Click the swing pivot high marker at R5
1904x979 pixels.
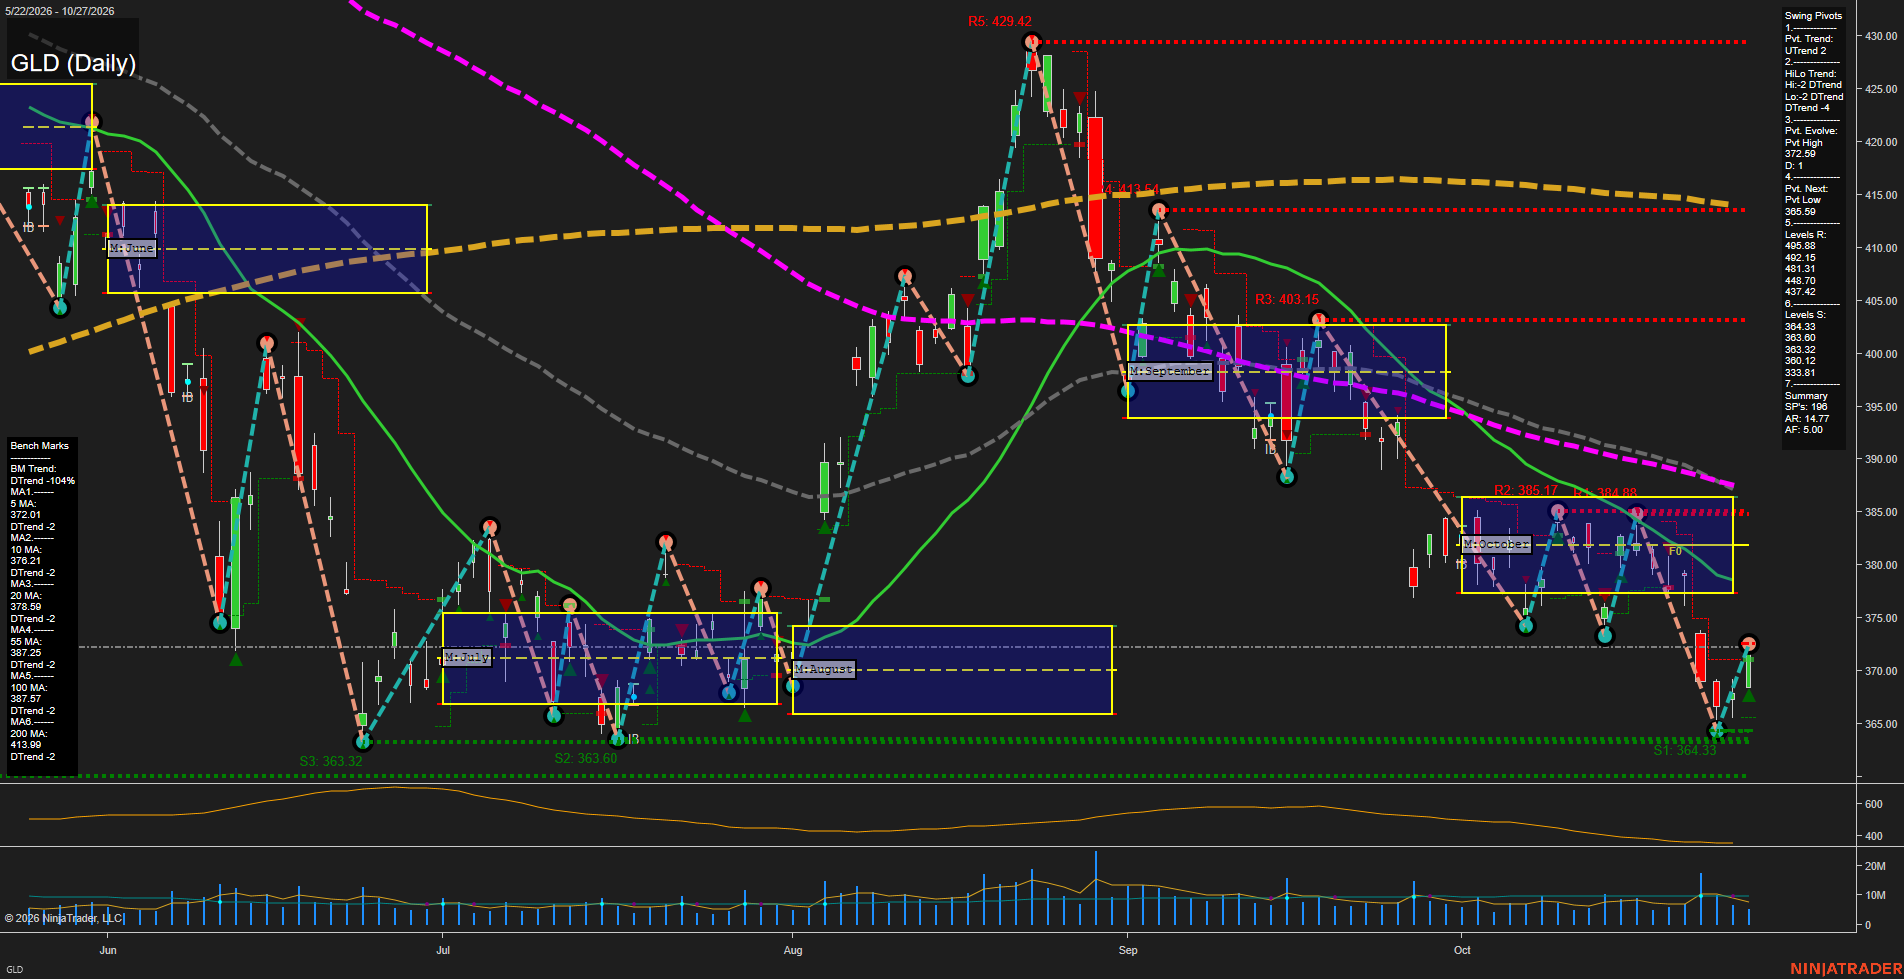1032,42
